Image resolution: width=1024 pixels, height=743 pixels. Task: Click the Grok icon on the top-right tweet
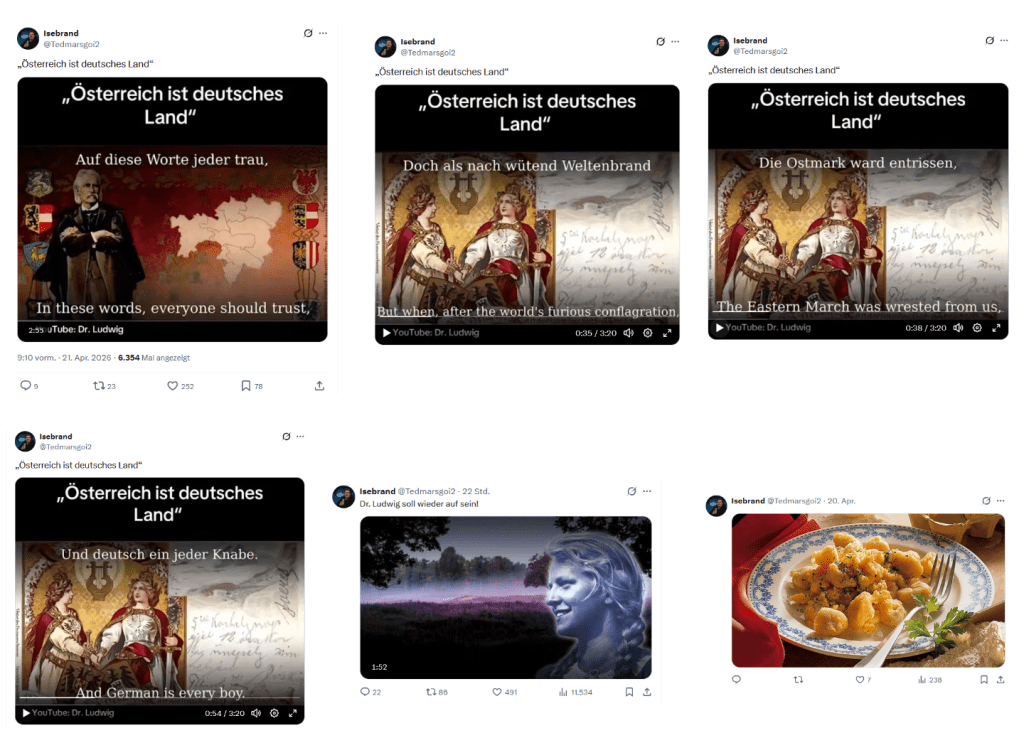(x=989, y=40)
